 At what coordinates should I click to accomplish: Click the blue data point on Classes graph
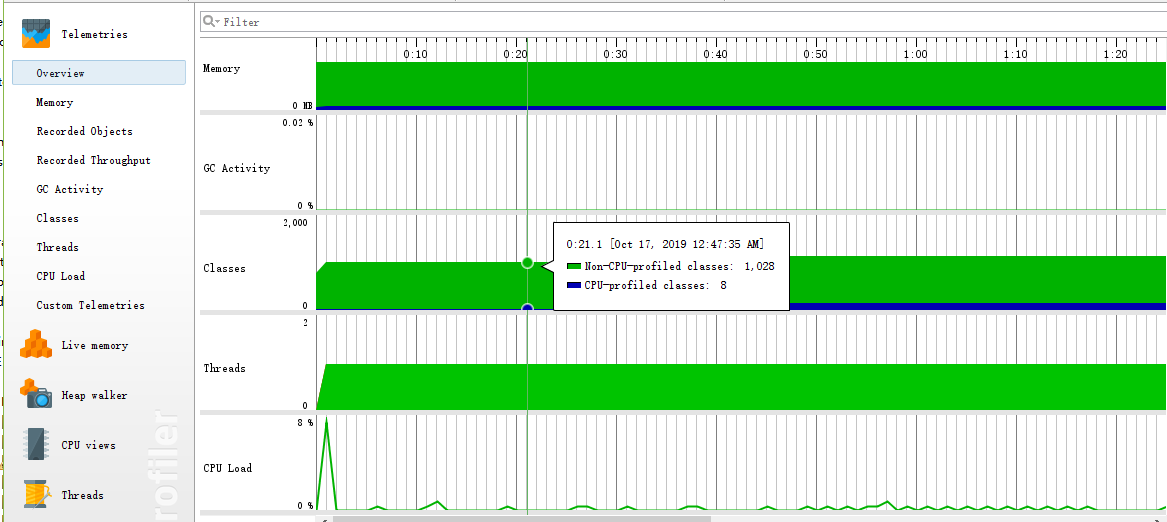[x=528, y=308]
